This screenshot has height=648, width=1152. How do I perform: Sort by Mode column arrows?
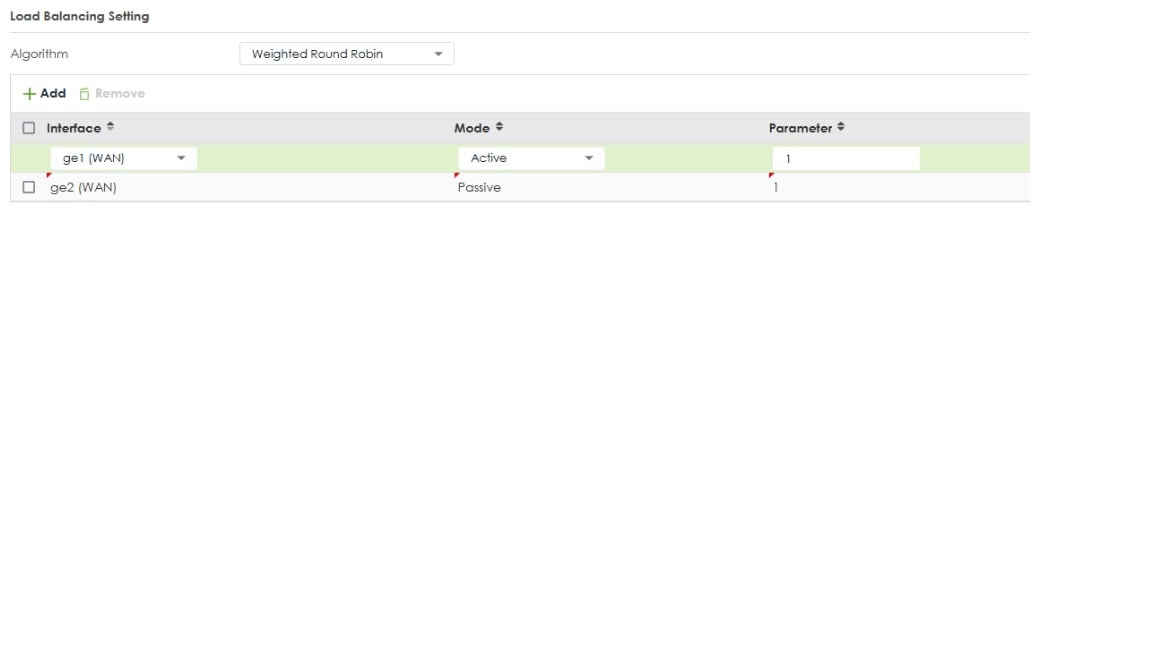pos(499,126)
